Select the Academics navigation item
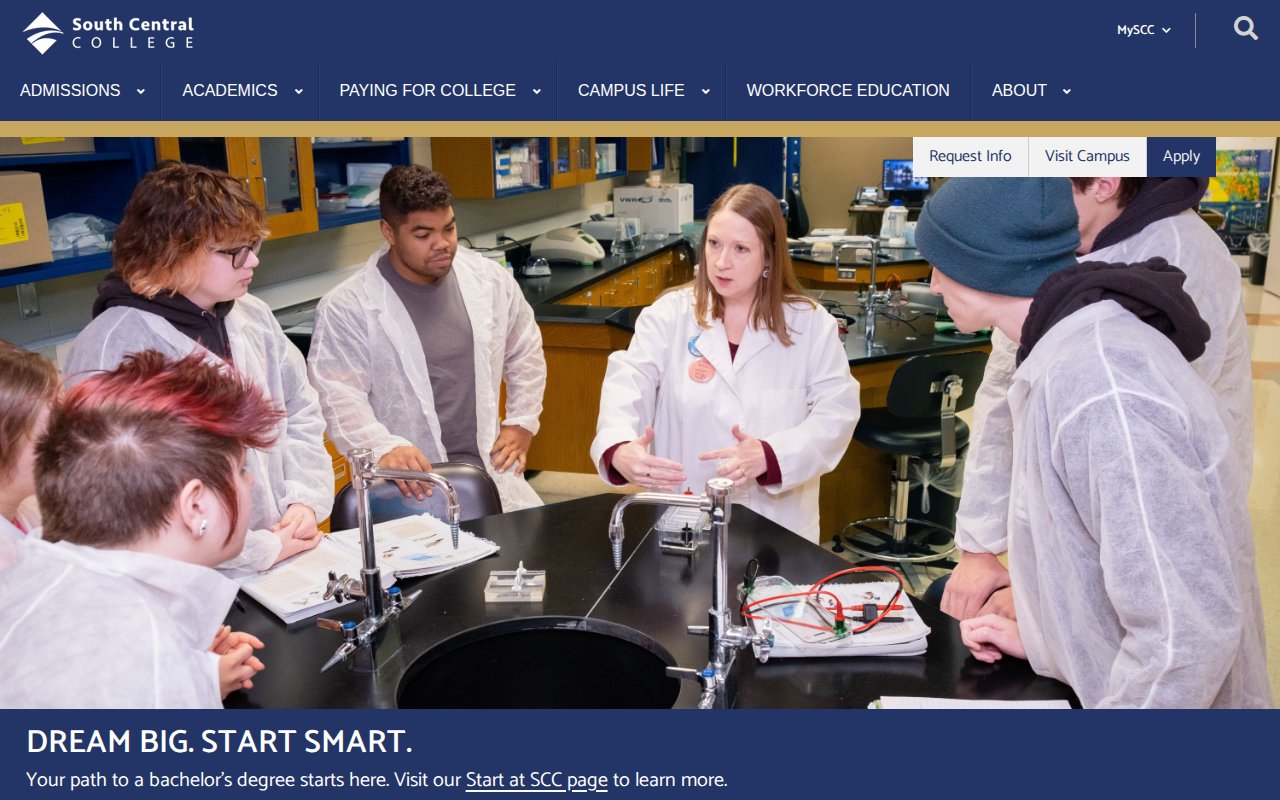 230,90
